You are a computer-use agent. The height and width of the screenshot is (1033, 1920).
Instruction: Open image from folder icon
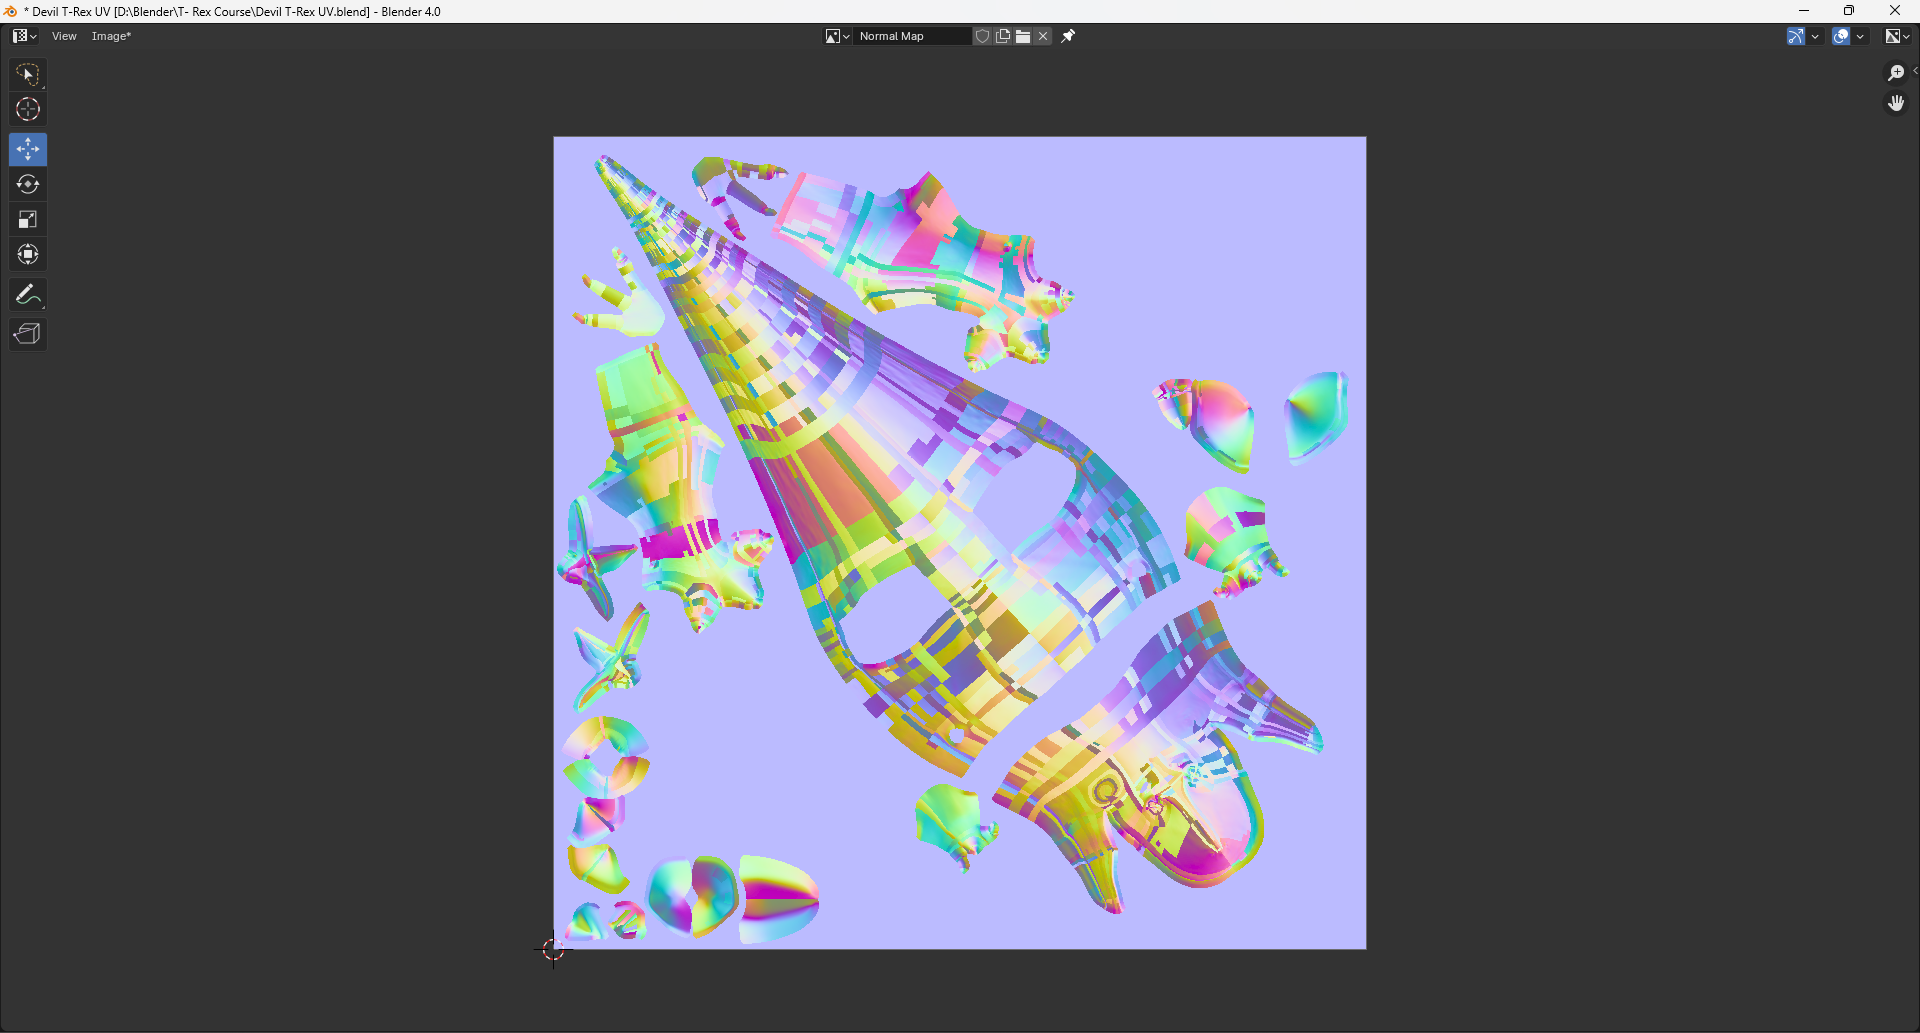coord(1023,36)
